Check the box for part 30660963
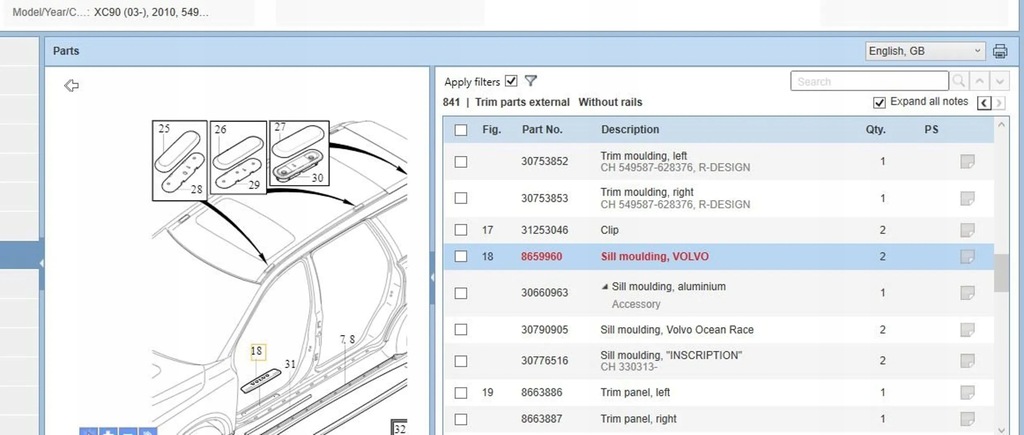The height and width of the screenshot is (435, 1024). pos(461,293)
